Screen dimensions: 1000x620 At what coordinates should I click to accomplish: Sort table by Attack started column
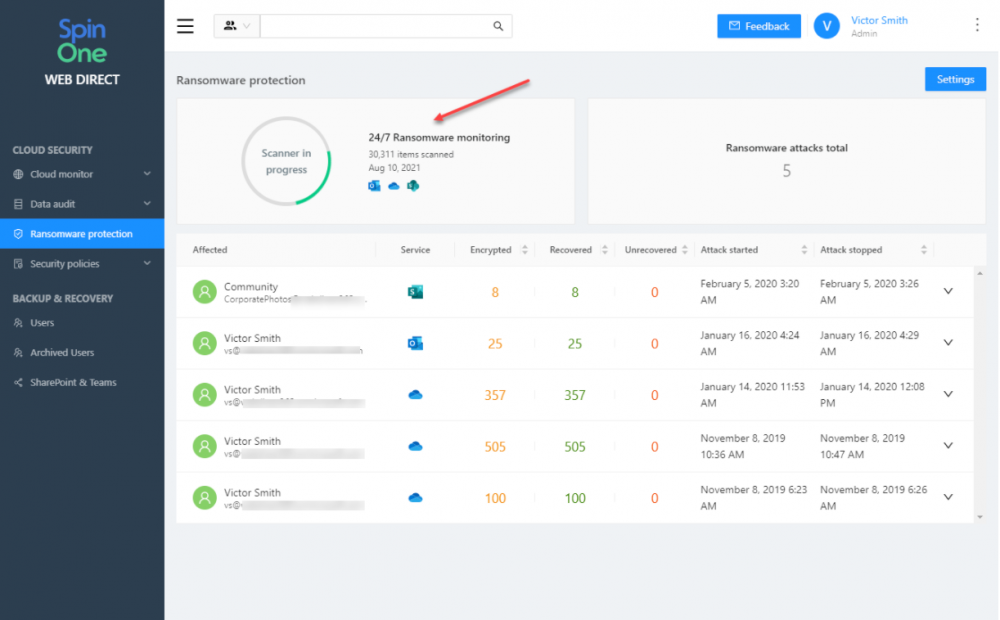pos(804,250)
